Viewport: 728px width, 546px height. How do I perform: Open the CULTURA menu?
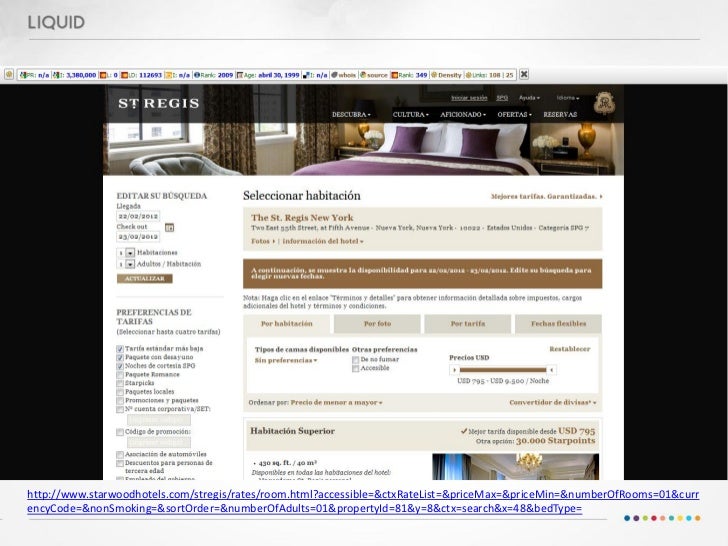[x=410, y=115]
